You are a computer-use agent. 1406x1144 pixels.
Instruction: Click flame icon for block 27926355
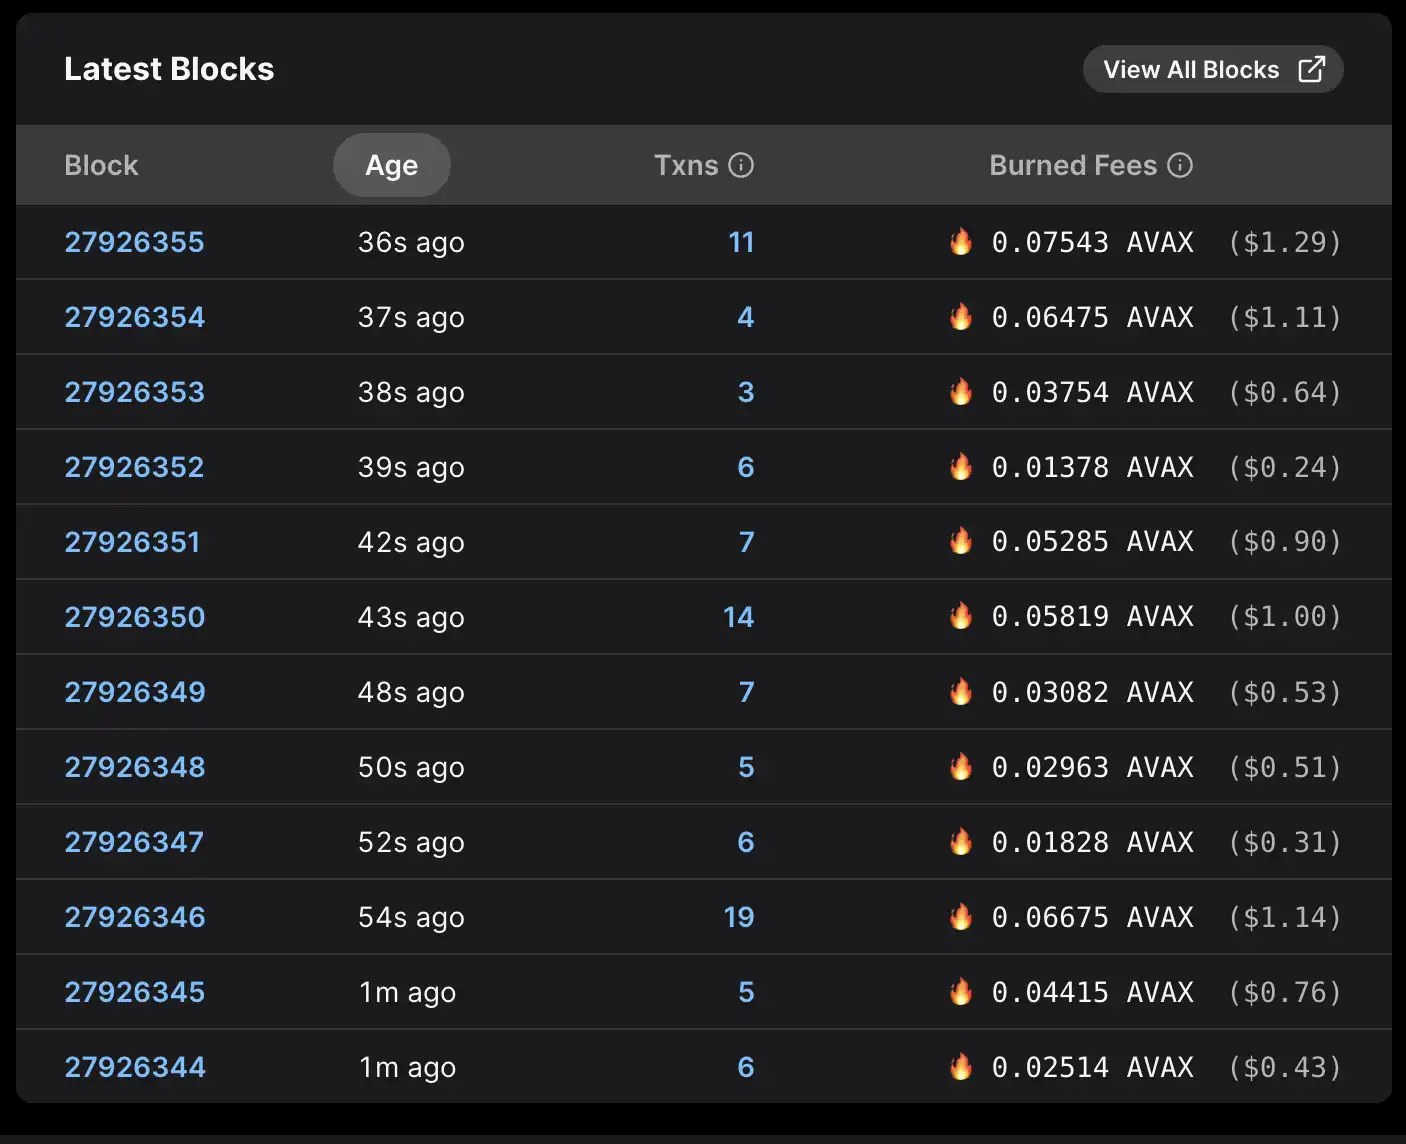[961, 242]
